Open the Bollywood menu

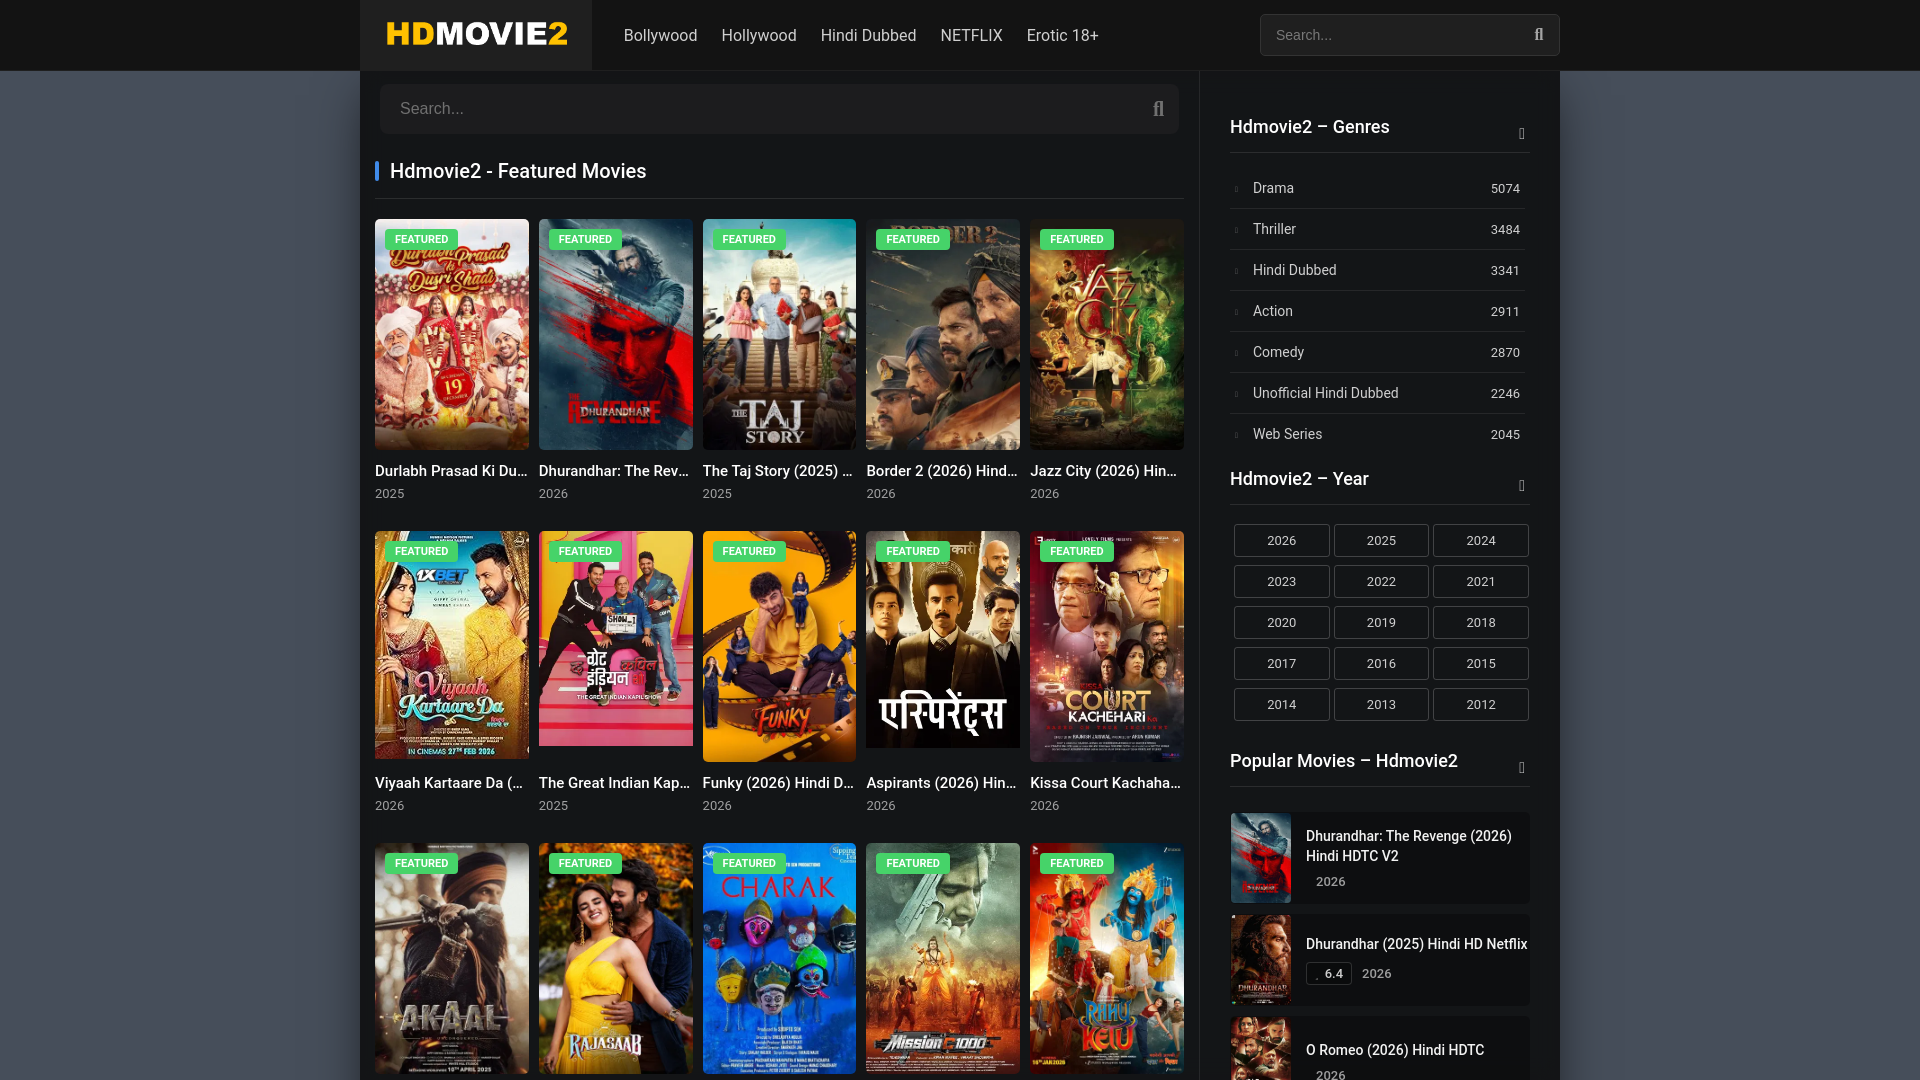[x=660, y=35]
